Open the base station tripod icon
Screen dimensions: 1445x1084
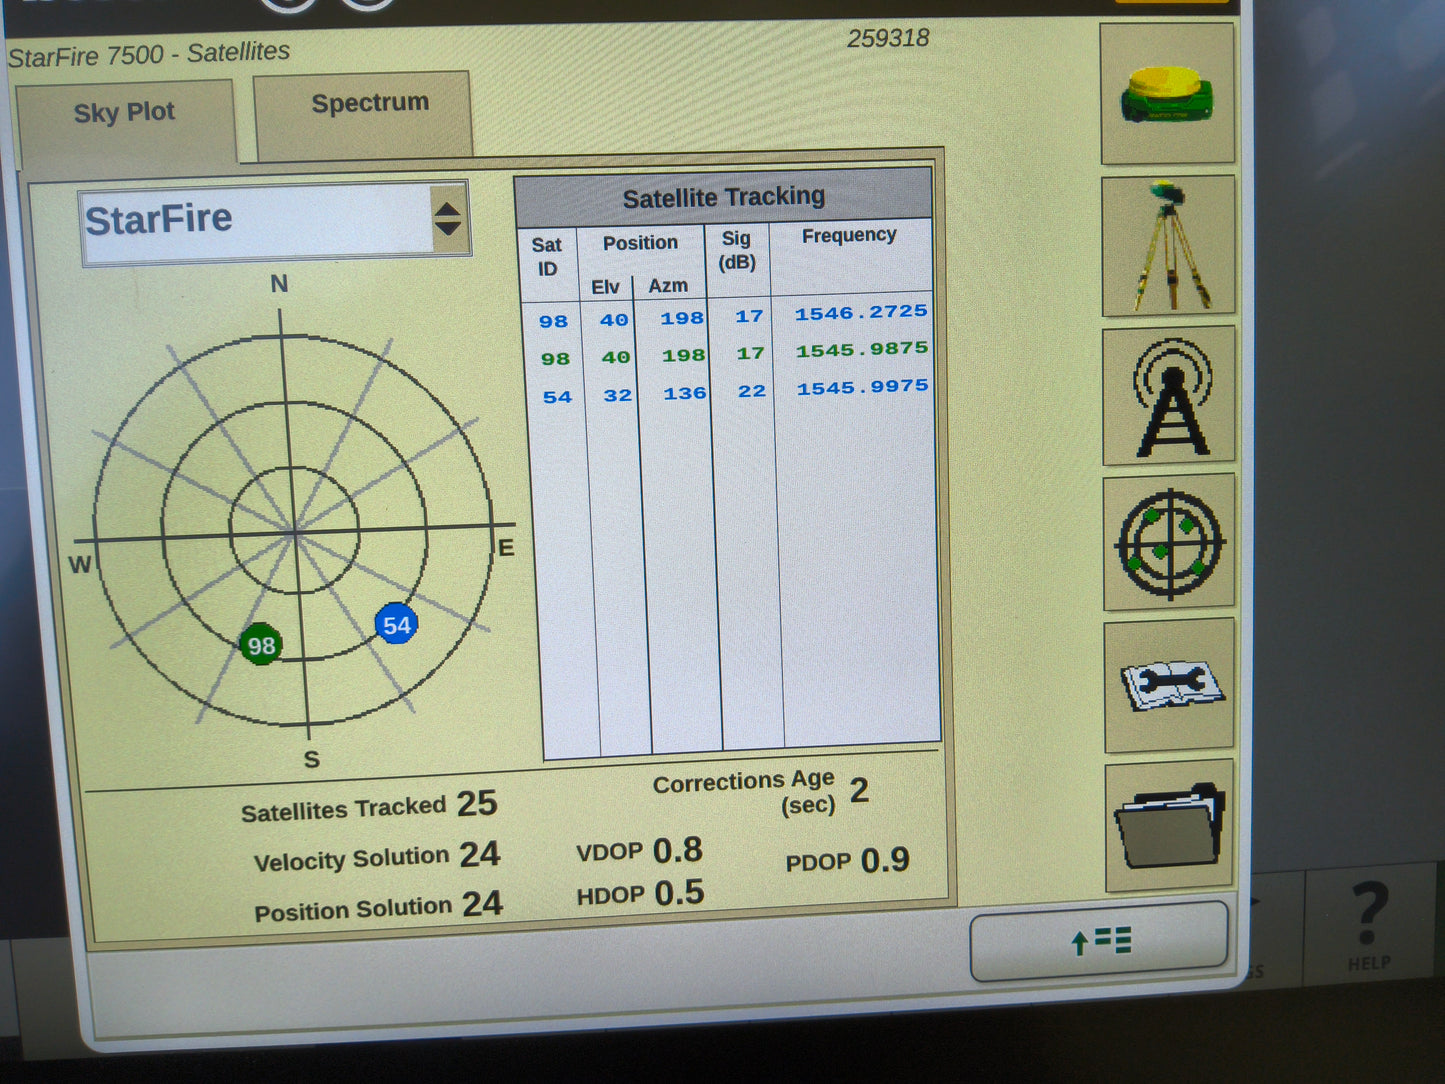[1167, 243]
